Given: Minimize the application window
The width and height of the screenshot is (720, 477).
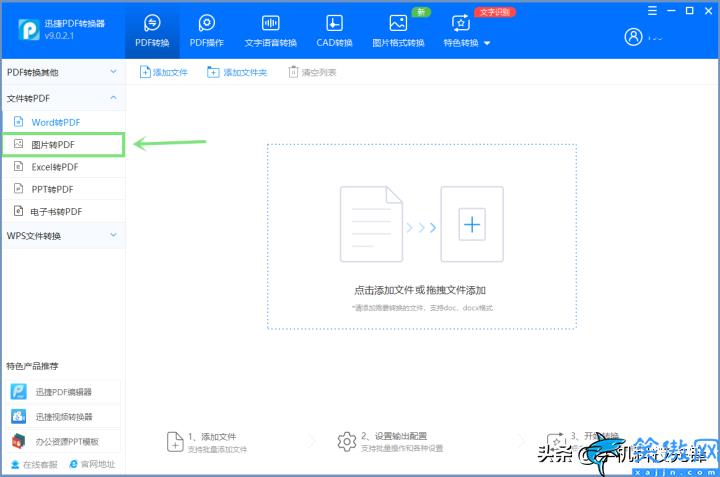Looking at the screenshot, I should (671, 11).
